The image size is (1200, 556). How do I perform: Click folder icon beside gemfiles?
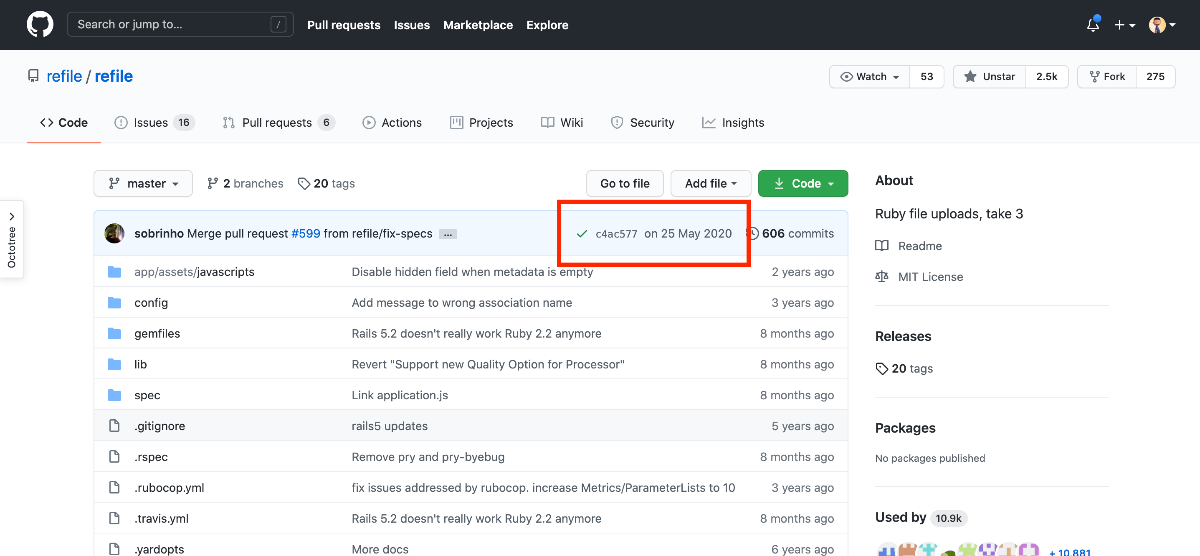114,333
